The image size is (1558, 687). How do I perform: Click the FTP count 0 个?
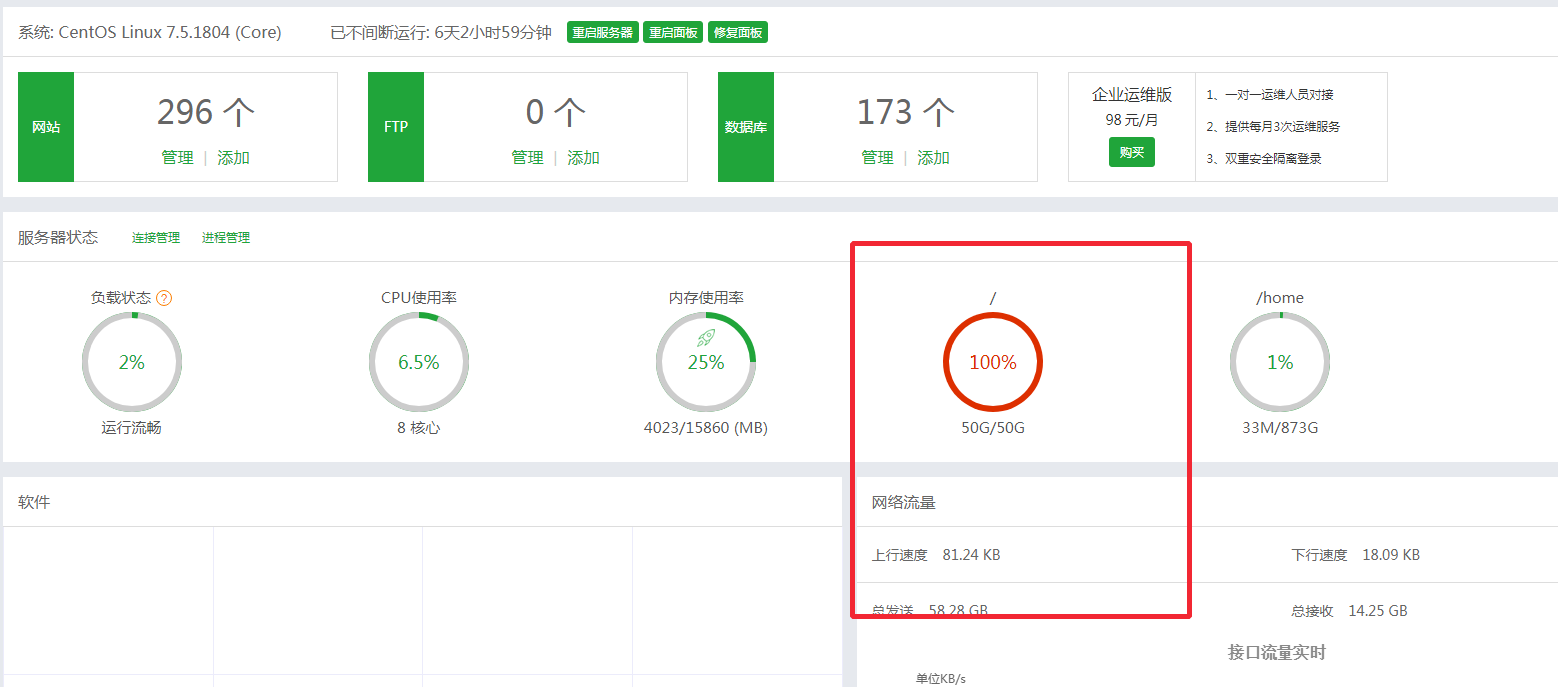pyautogui.click(x=556, y=112)
